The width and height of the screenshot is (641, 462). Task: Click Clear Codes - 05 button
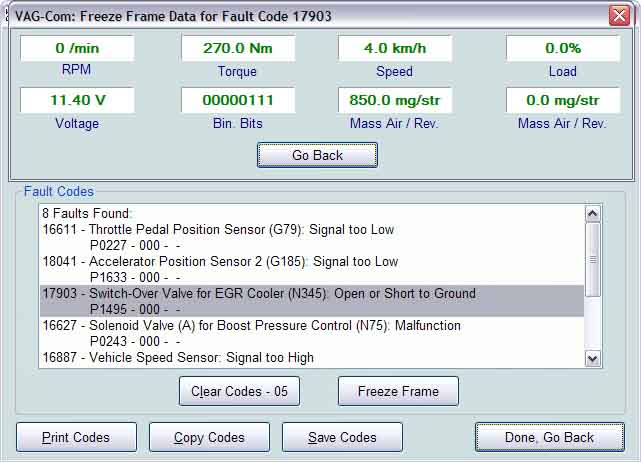tap(239, 391)
